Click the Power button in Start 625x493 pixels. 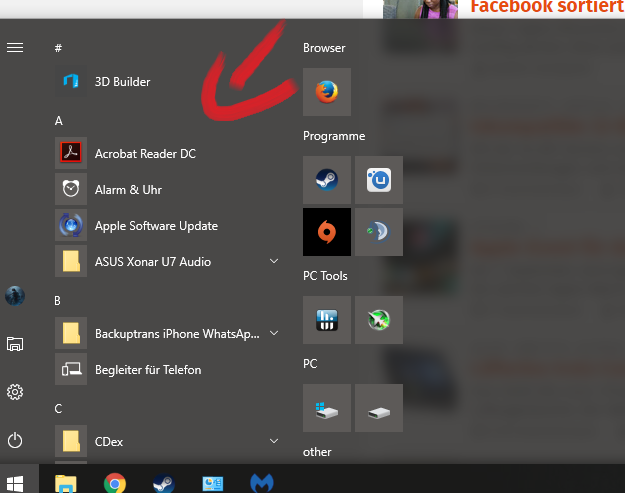coord(15,440)
